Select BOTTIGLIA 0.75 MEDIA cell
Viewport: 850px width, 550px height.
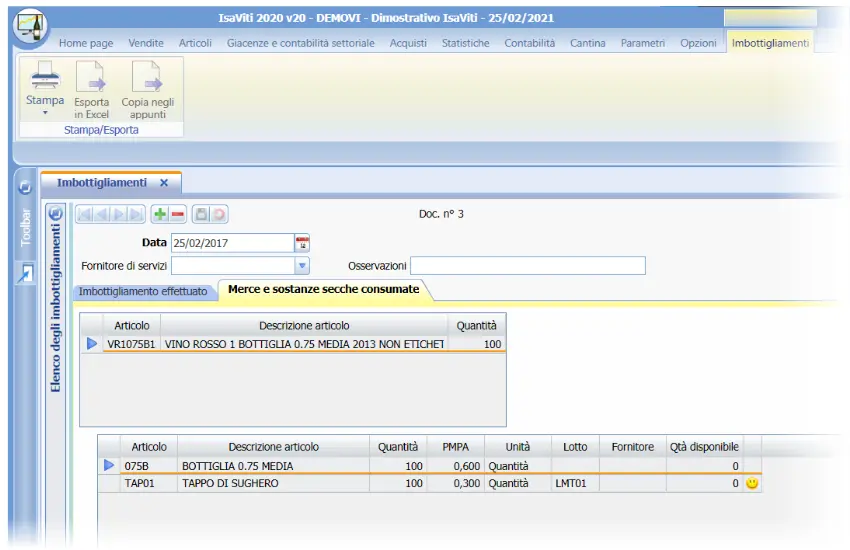click(273, 466)
